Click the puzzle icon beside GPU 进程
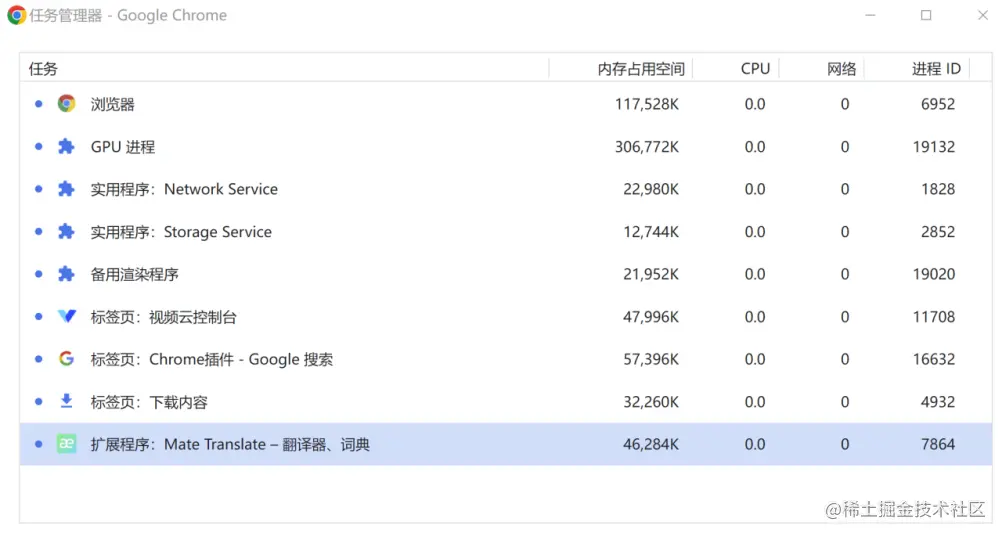 tap(66, 147)
